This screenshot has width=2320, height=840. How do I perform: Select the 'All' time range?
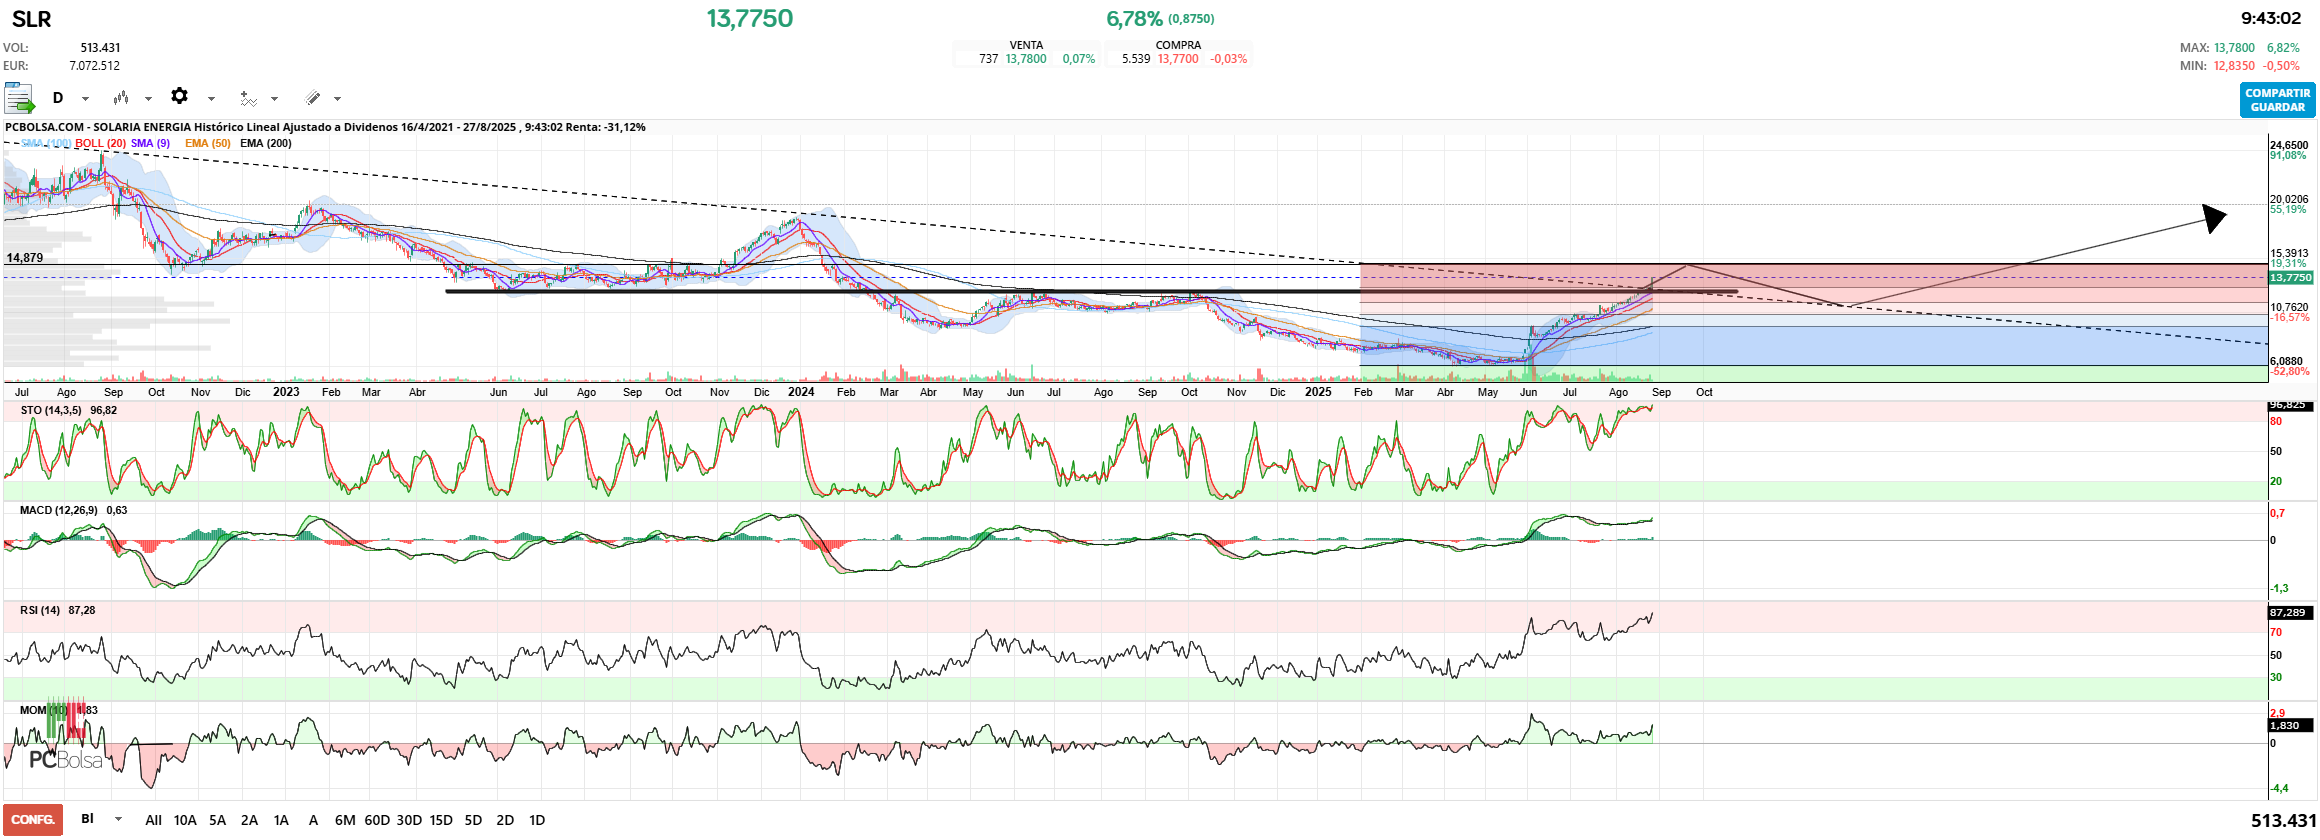(x=153, y=820)
